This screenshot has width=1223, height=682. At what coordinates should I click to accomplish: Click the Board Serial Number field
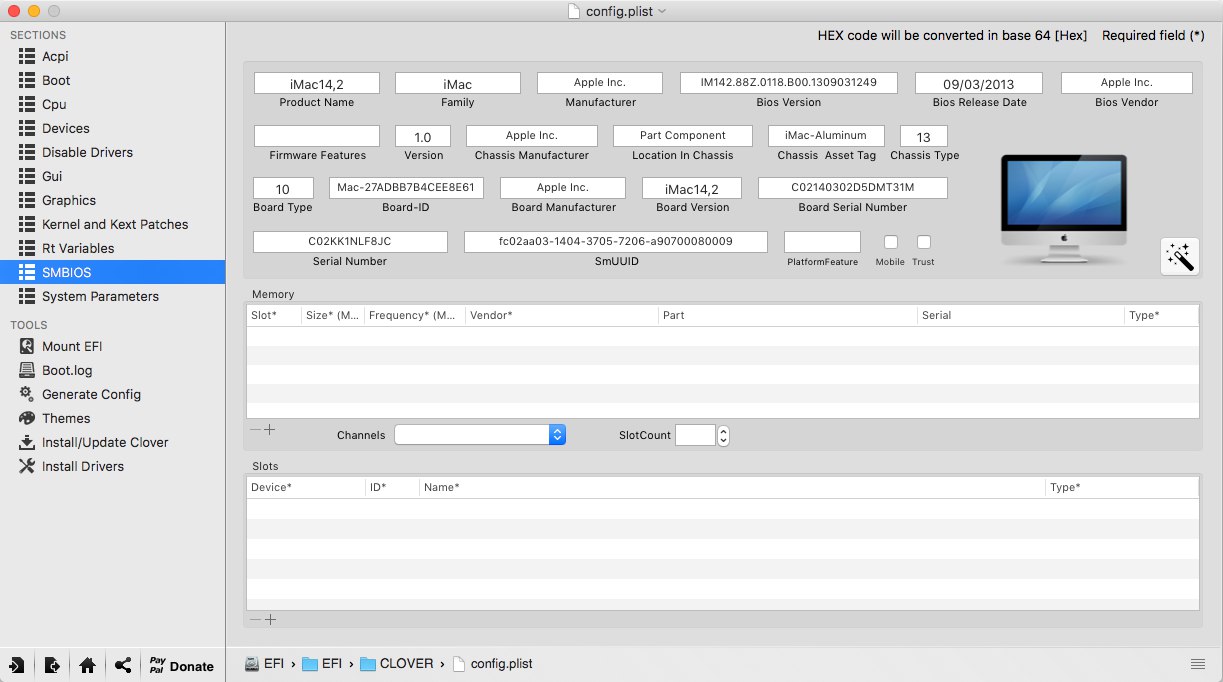(853, 188)
